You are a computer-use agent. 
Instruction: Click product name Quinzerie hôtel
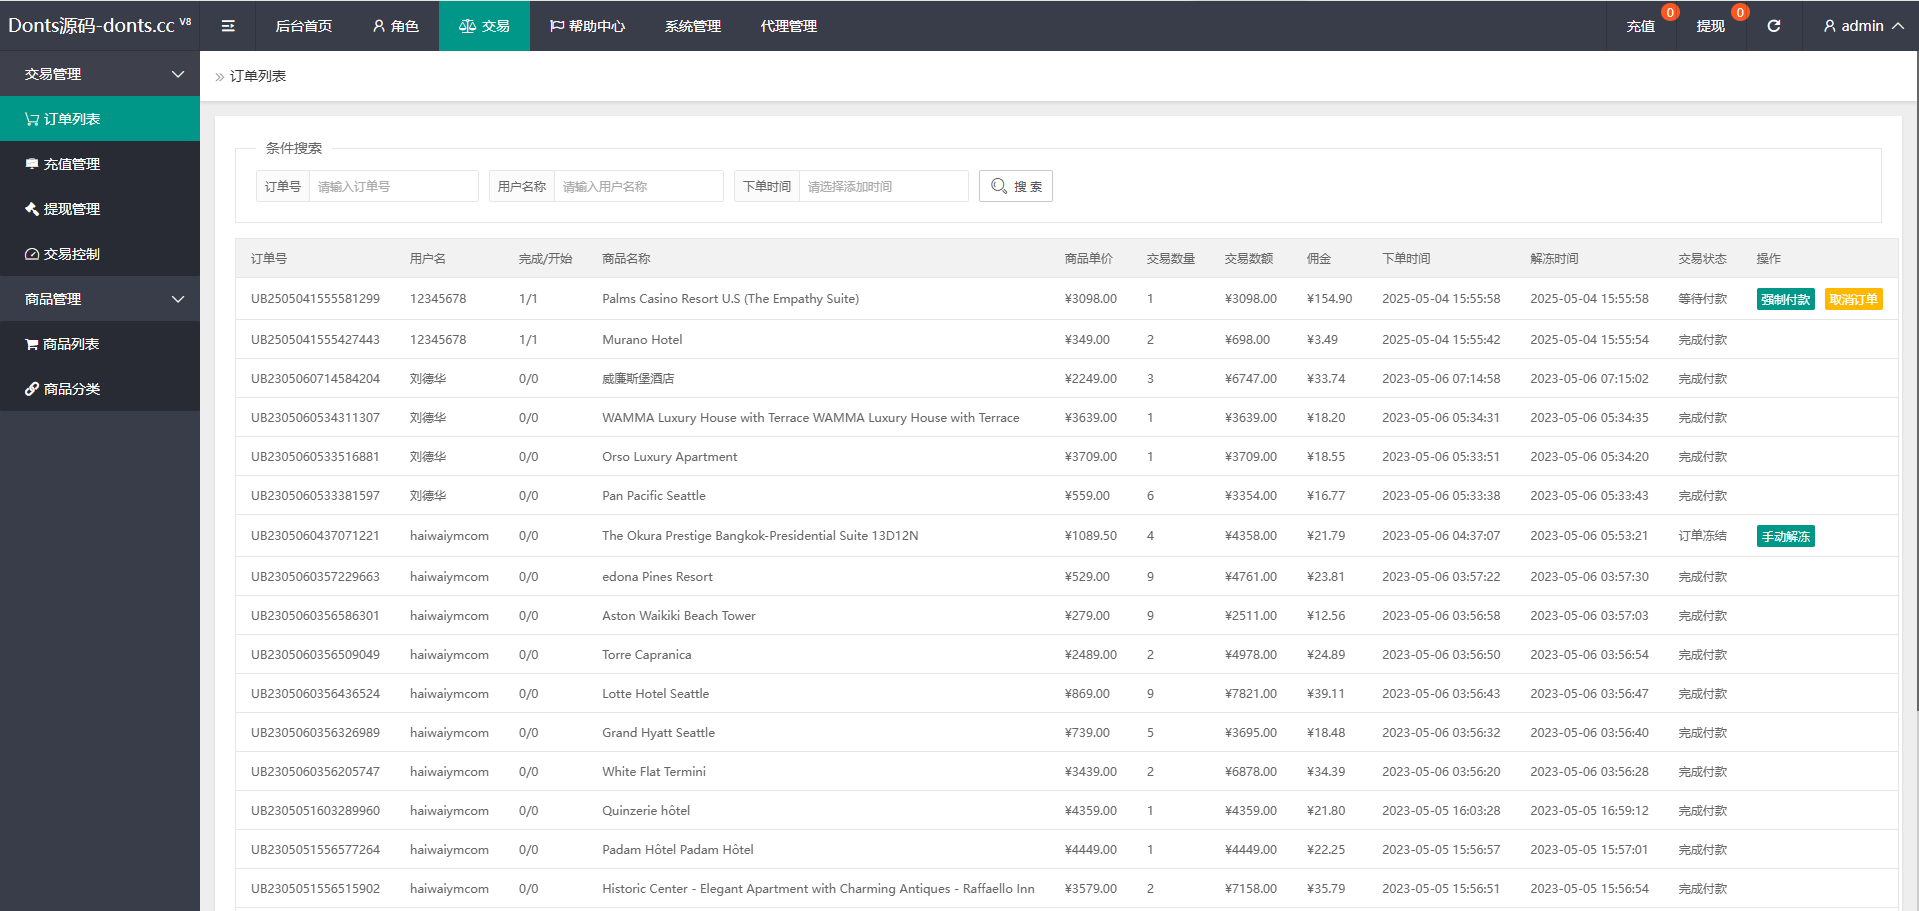click(x=646, y=811)
